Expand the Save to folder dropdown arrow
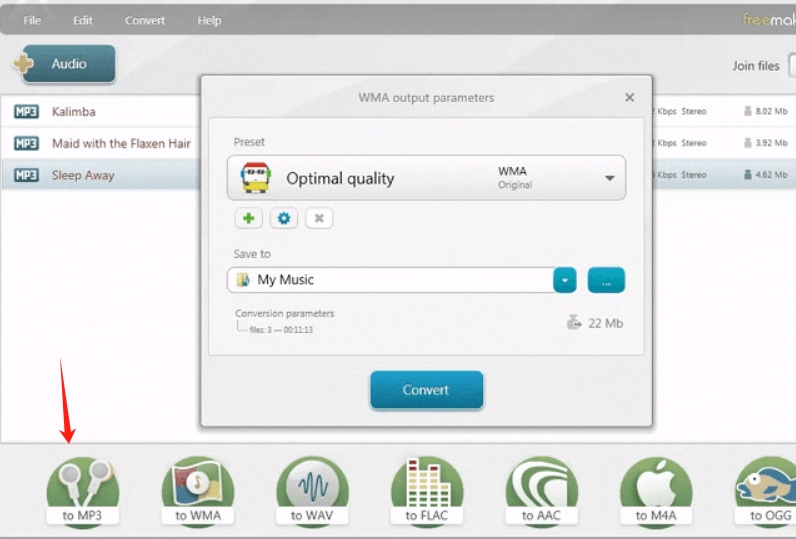Viewport: 796px width, 539px height. [565, 280]
